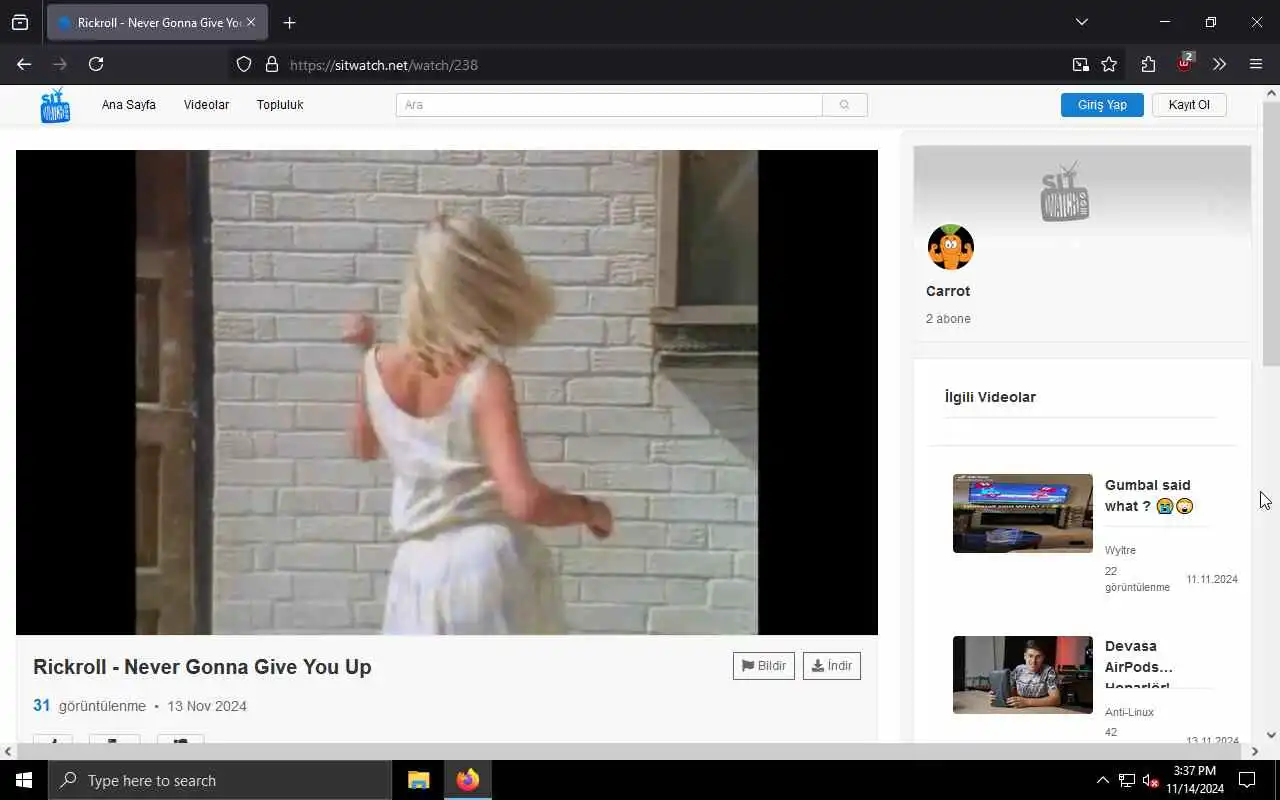Click the Kayıt Ol button

point(1189,105)
